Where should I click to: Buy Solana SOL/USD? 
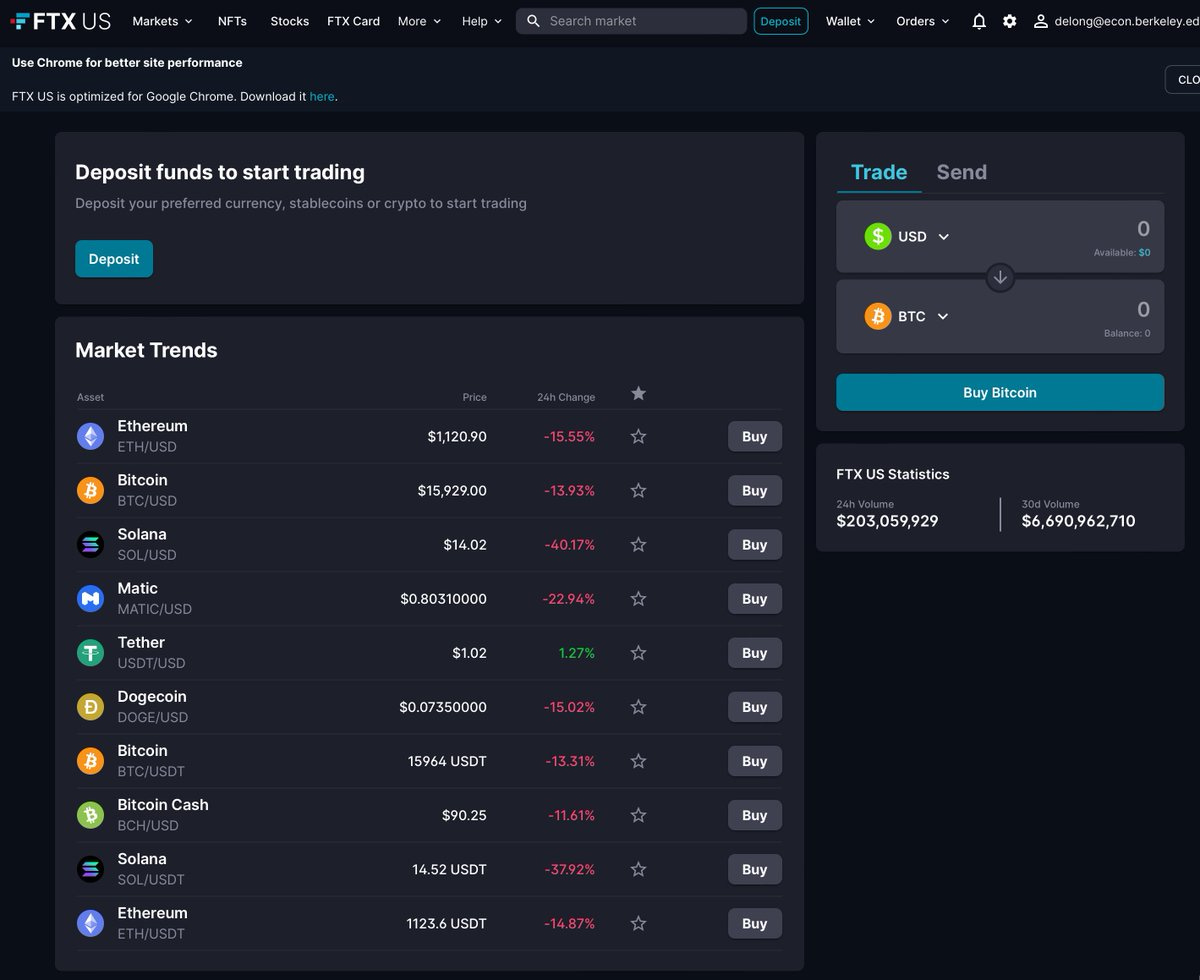click(755, 545)
